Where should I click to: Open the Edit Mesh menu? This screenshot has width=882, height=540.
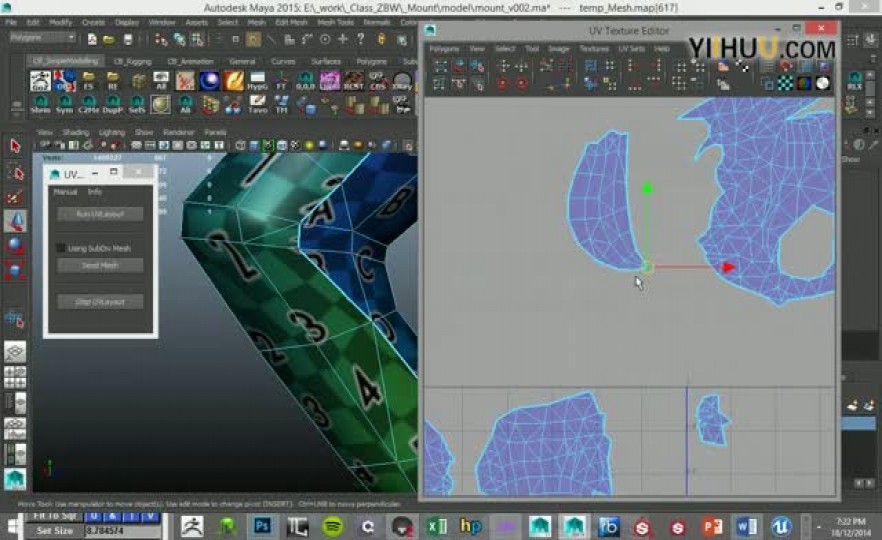291,22
